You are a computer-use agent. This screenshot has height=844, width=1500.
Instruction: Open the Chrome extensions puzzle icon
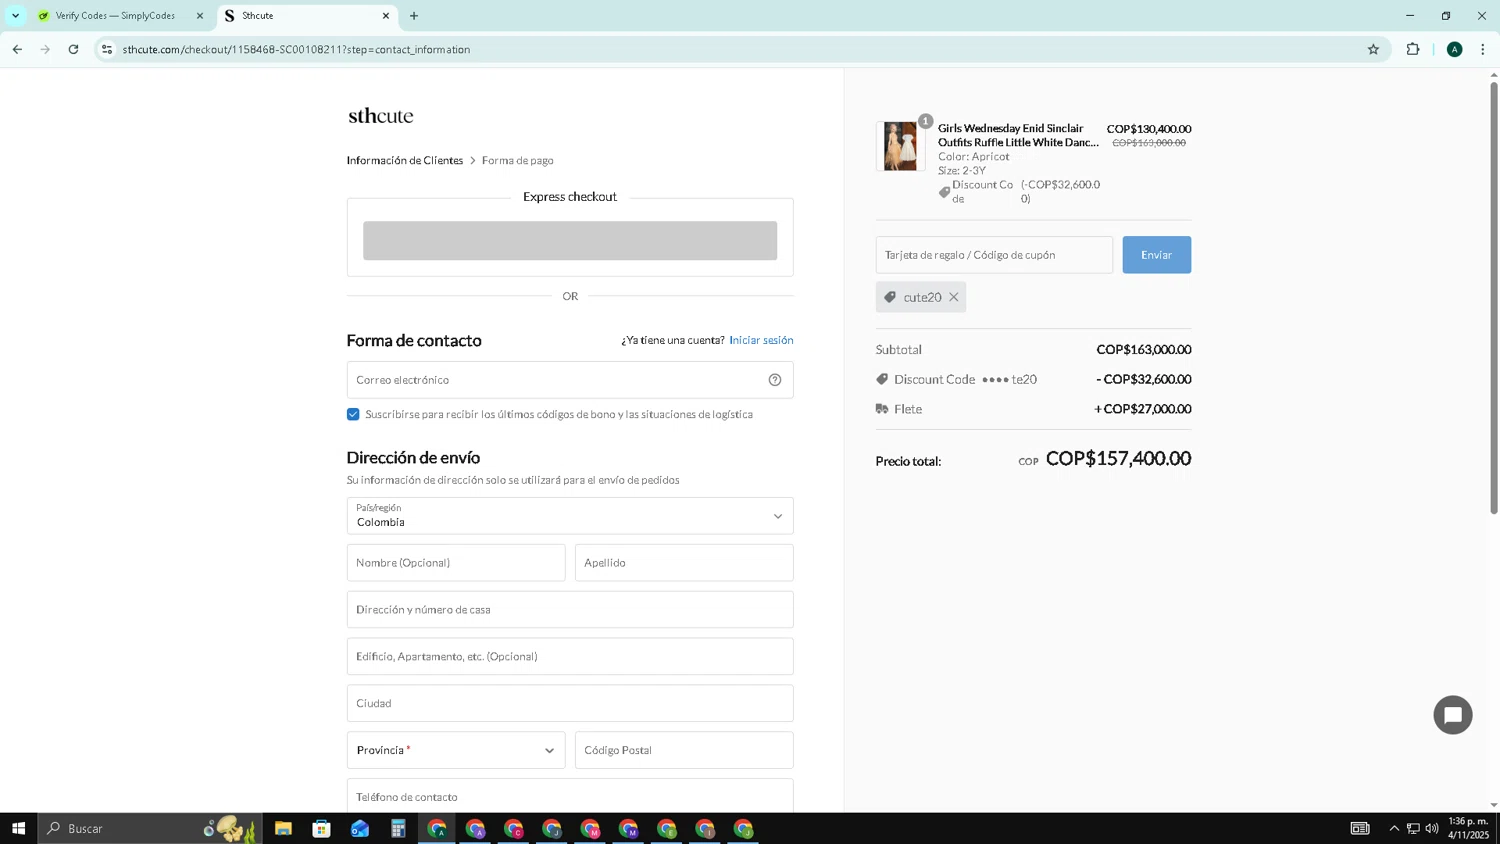point(1413,49)
